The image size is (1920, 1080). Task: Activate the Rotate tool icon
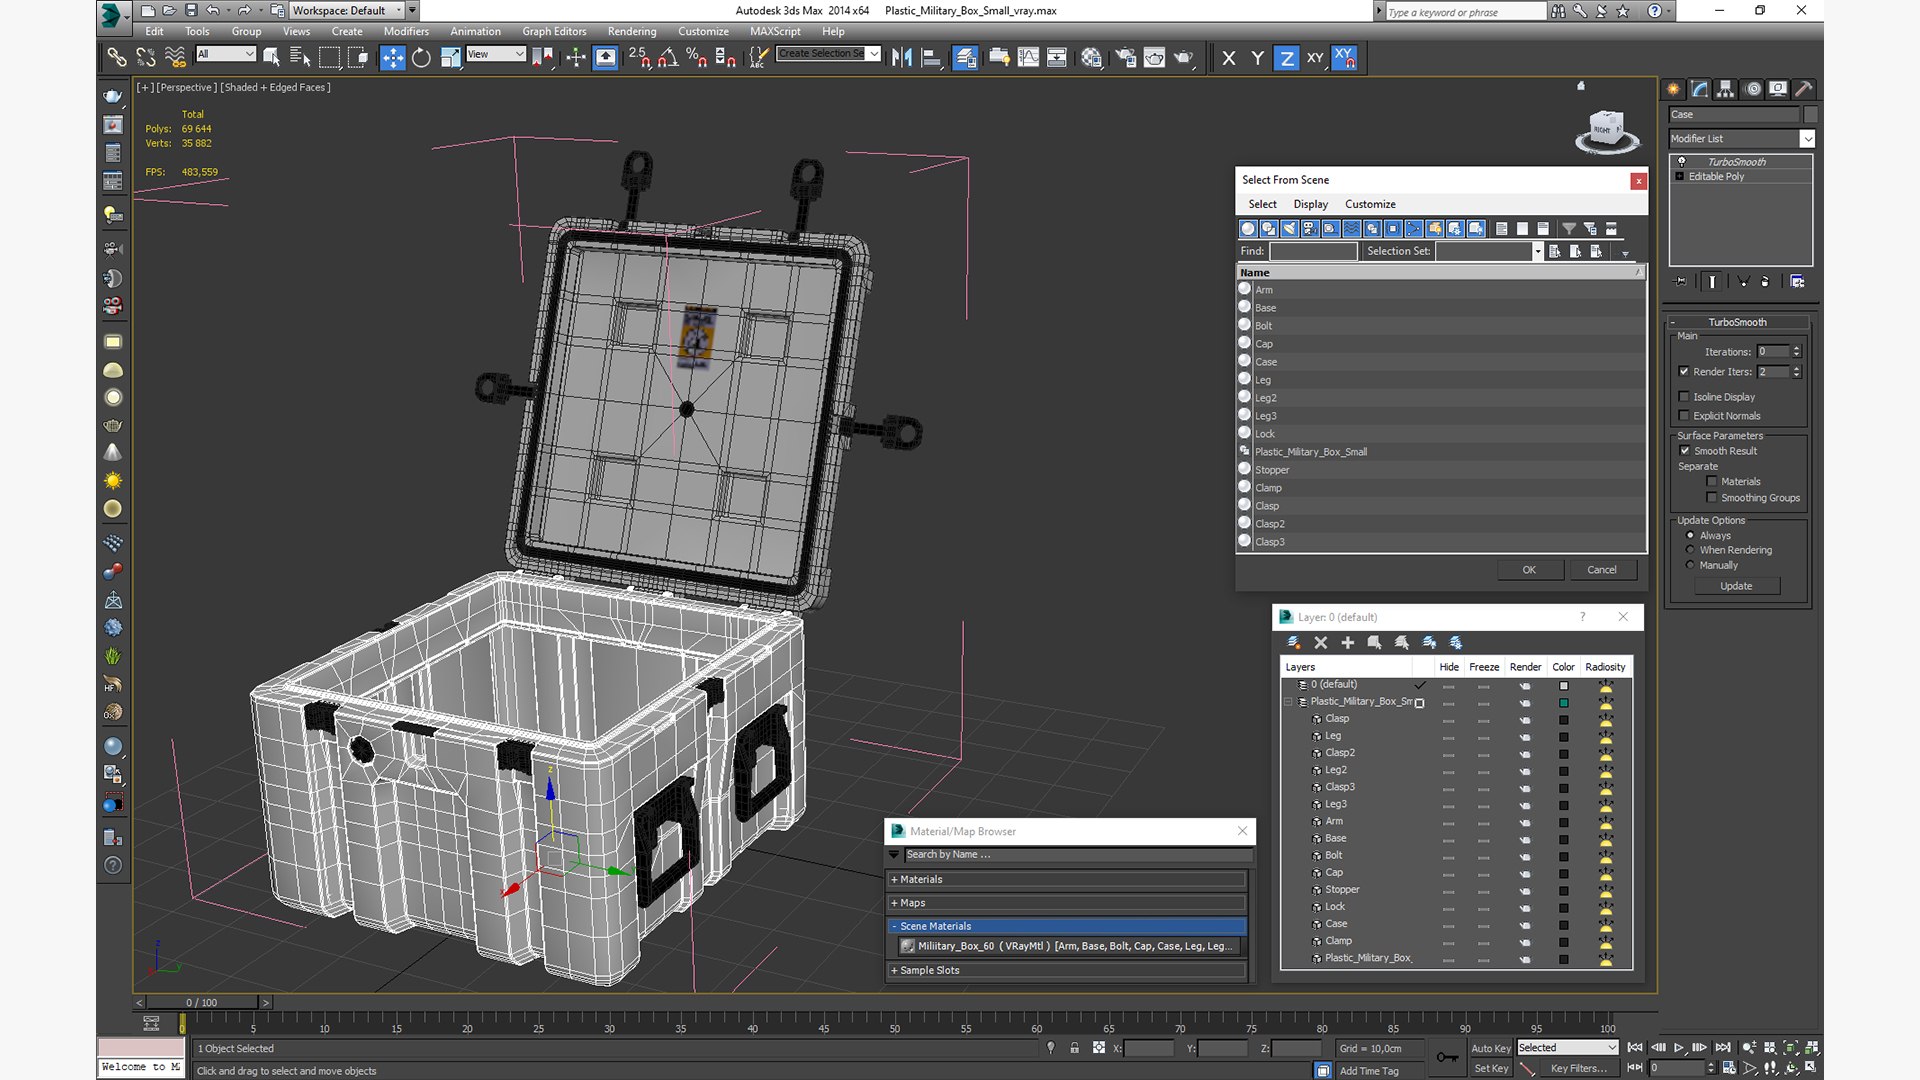coord(421,58)
